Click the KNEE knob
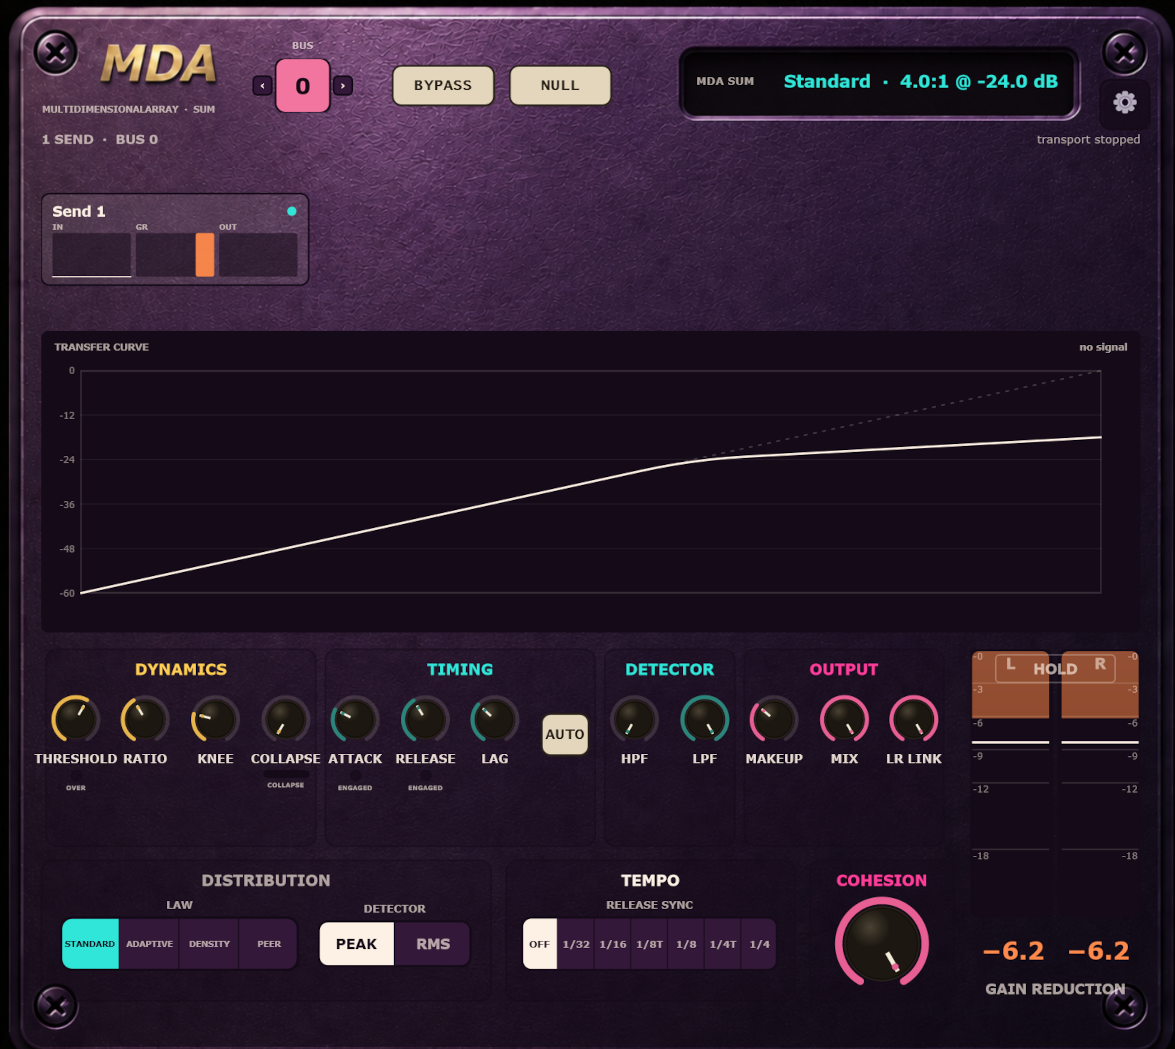Viewport: 1175px width, 1049px height. tap(215, 719)
